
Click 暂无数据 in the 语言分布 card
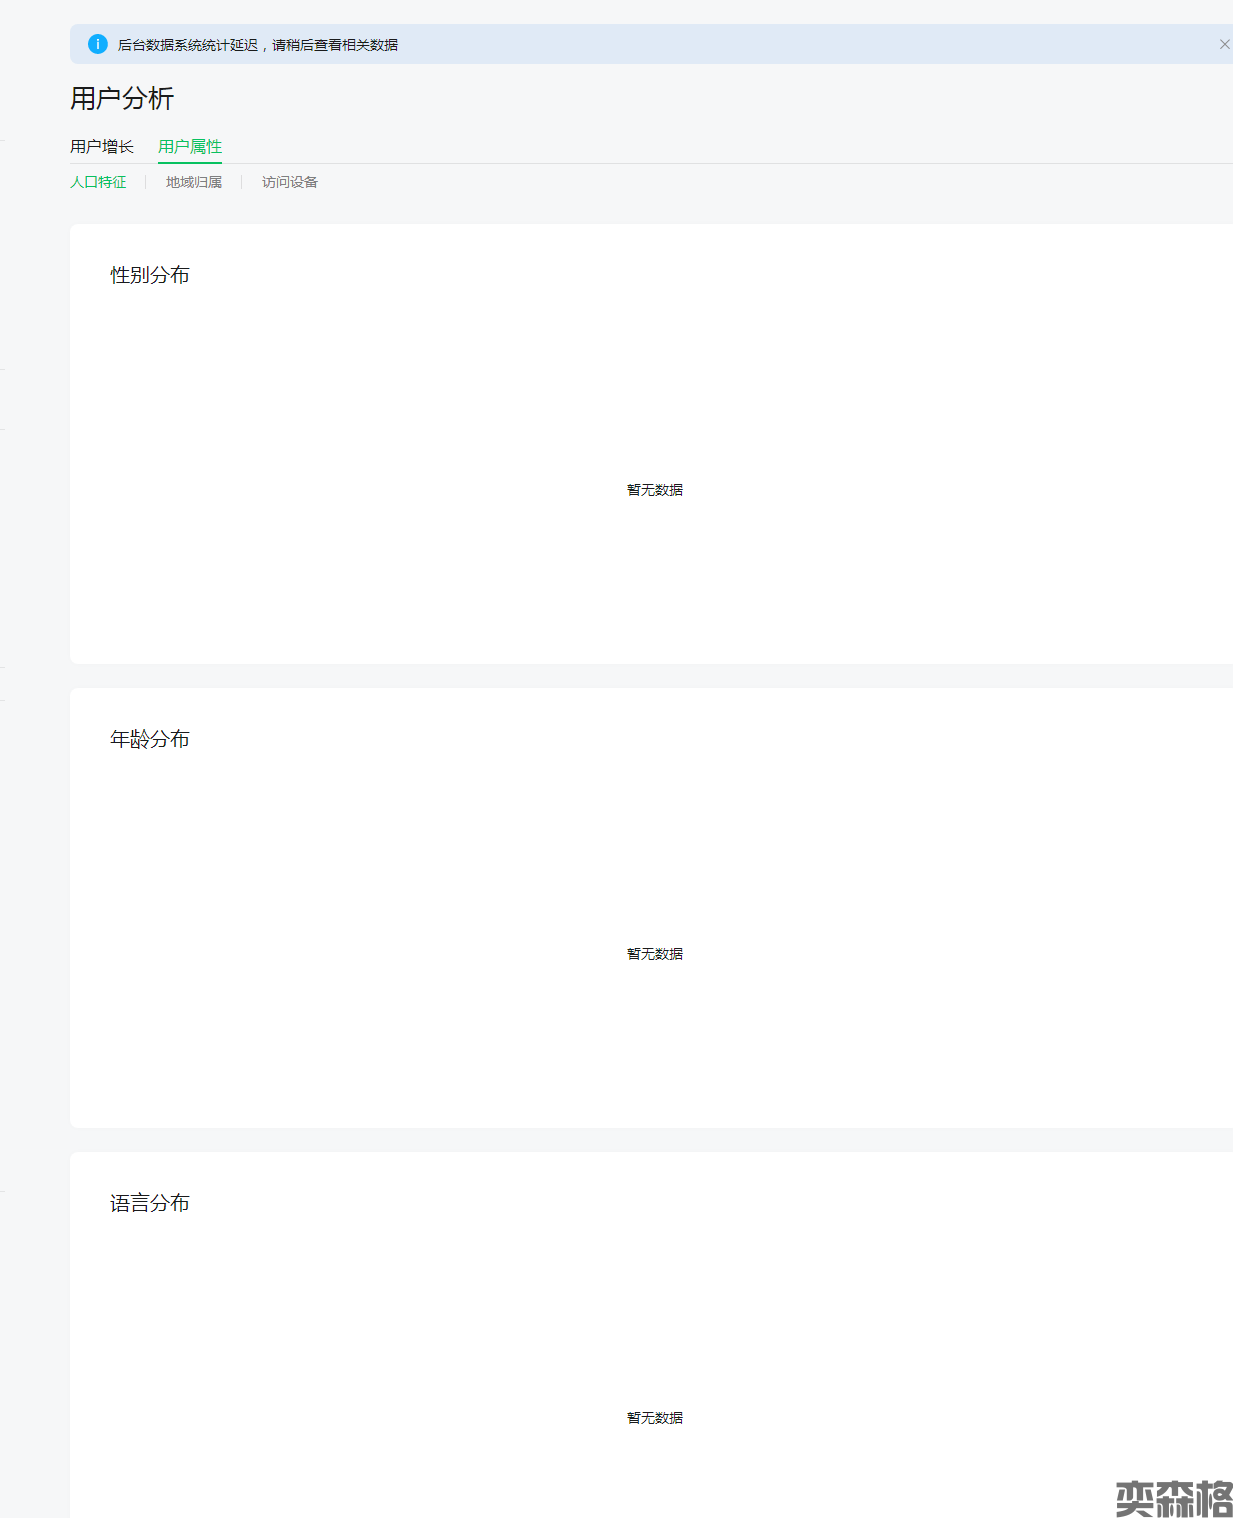[x=655, y=1418]
